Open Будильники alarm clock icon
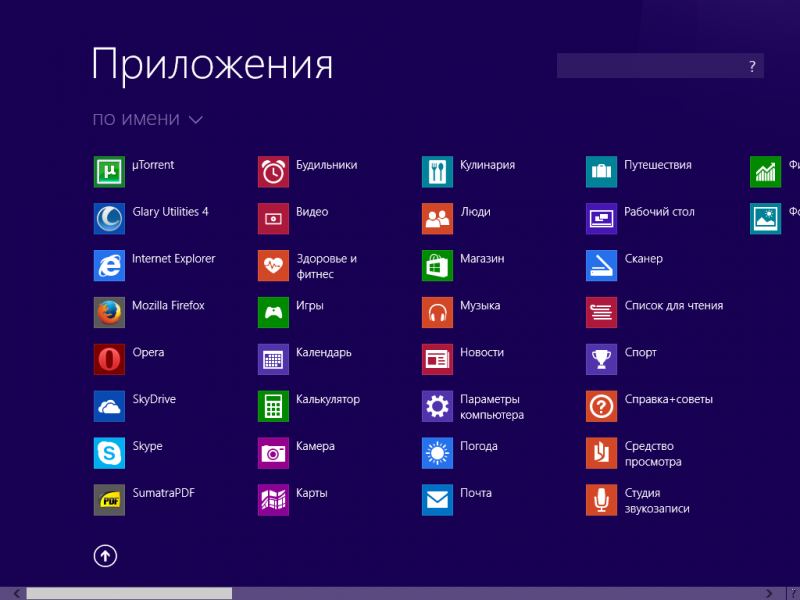 (273, 172)
